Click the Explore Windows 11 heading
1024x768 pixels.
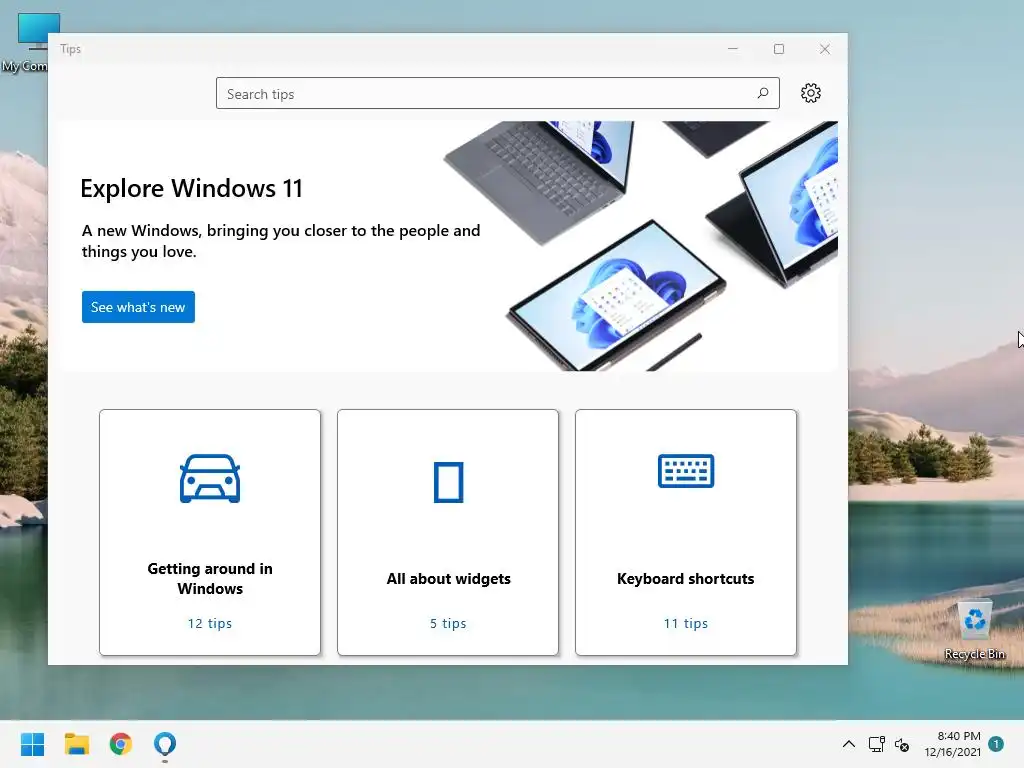[191, 189]
